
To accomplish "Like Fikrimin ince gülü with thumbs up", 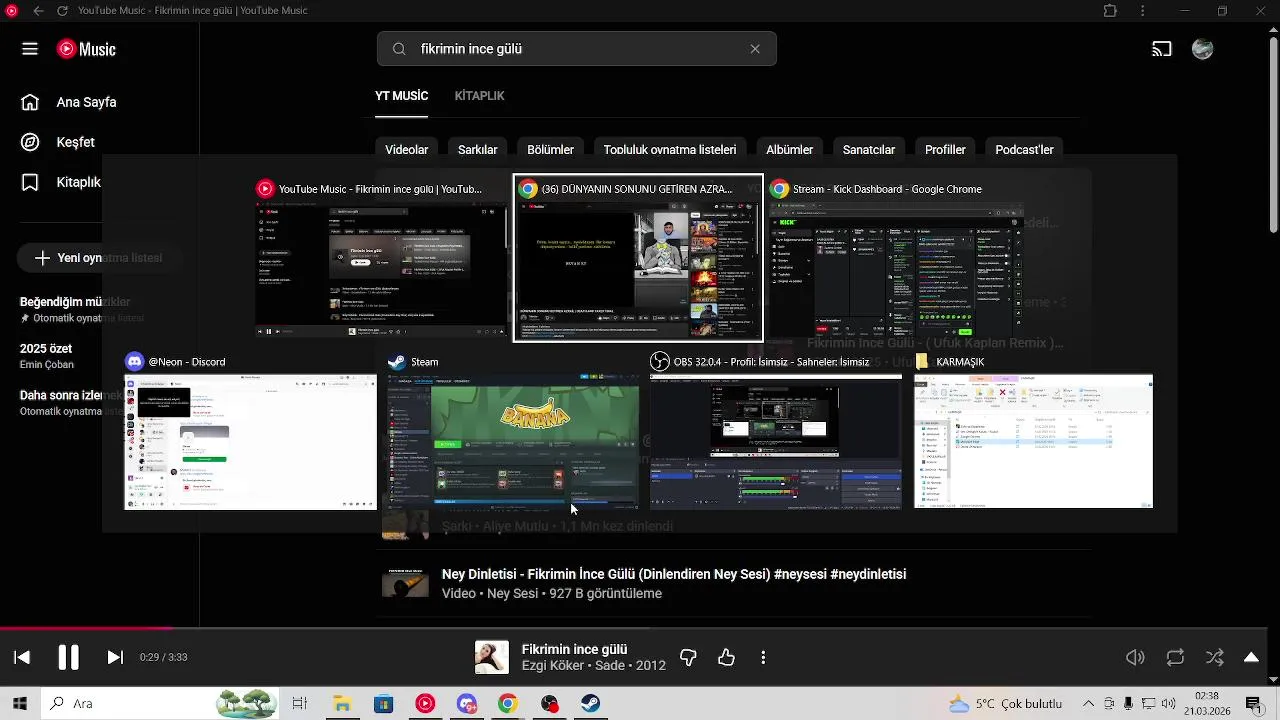I will click(726, 657).
